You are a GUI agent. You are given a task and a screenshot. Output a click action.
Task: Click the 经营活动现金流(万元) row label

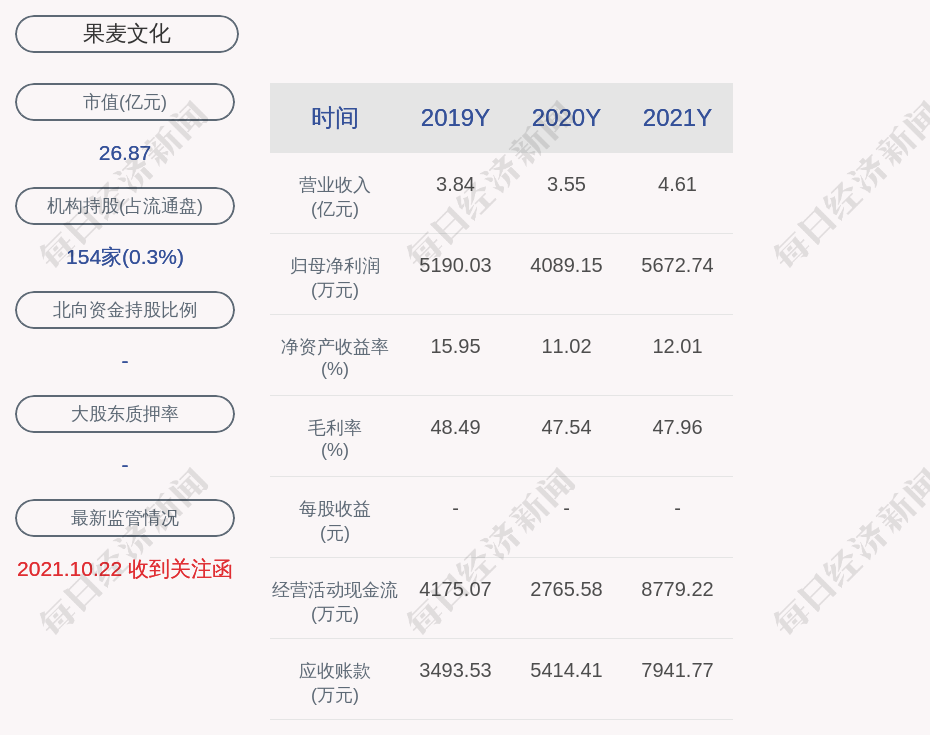point(334,602)
